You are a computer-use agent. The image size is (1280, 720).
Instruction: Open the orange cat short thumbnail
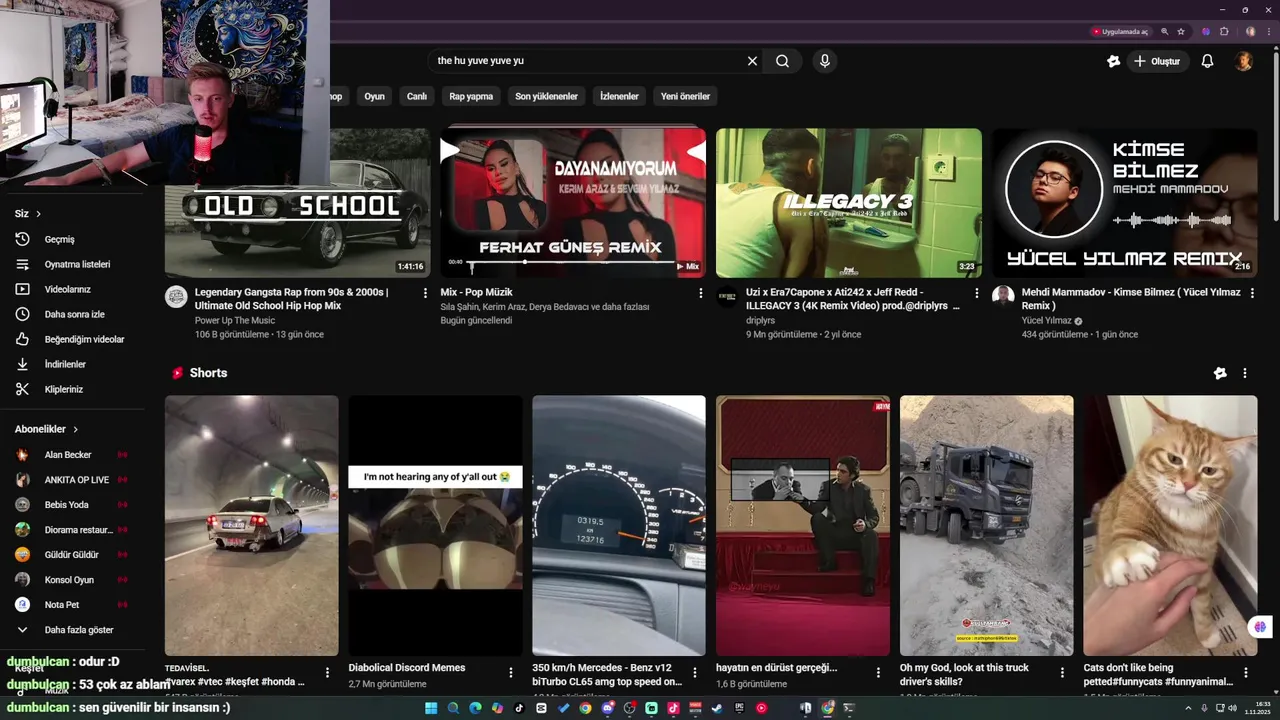click(1170, 526)
